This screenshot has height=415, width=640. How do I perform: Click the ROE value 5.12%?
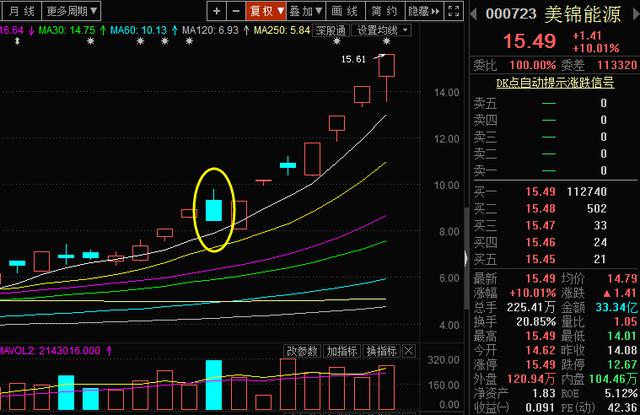tap(620, 393)
